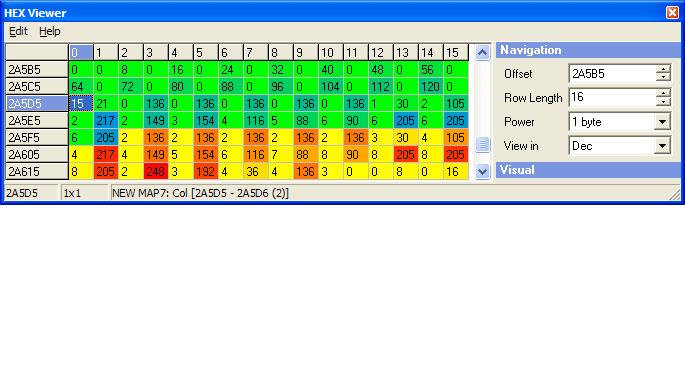Increase the Offset value with up spinner

(663, 69)
